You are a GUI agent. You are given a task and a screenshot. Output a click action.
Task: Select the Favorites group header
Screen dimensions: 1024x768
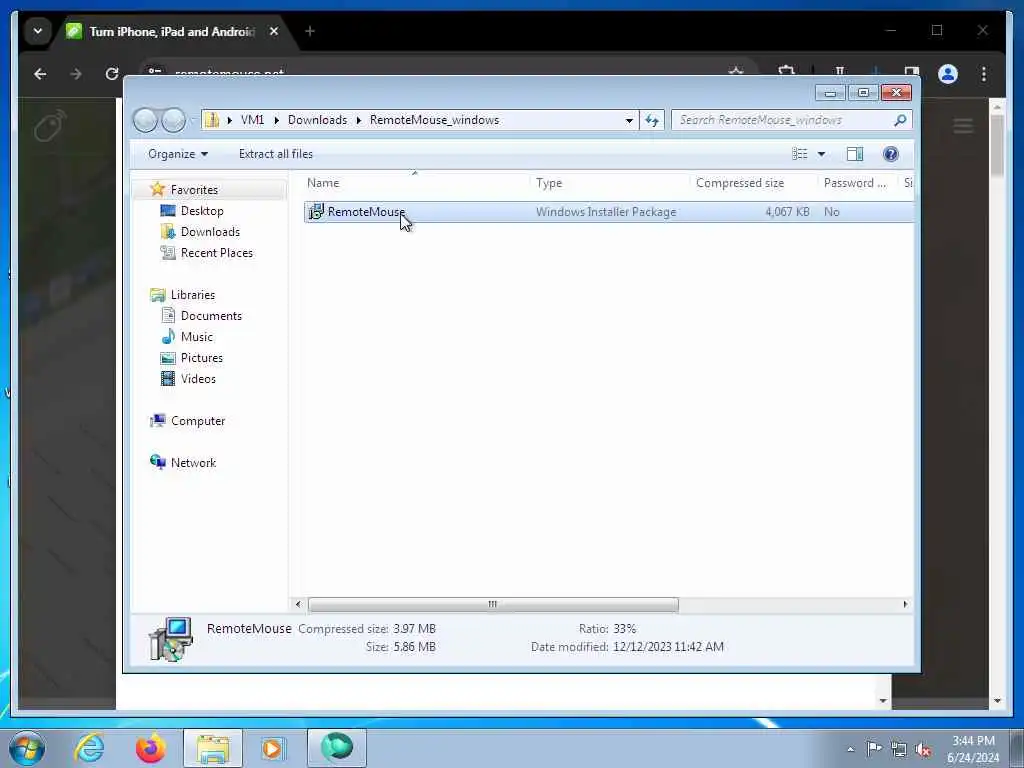[x=194, y=189]
